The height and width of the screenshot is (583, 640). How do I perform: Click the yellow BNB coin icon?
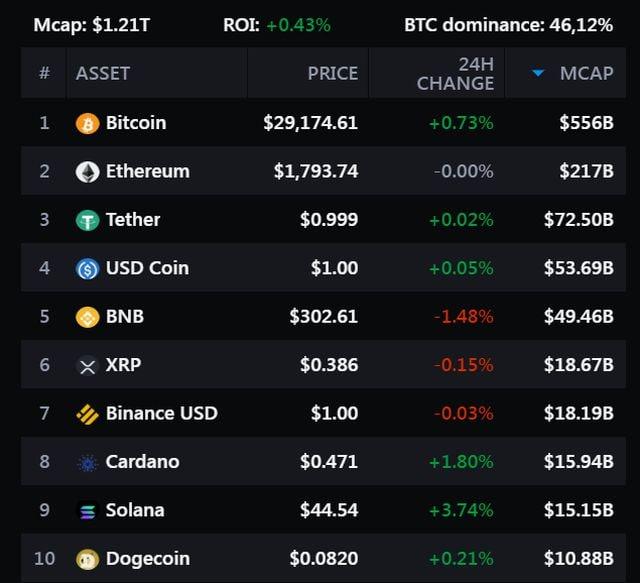tap(87, 317)
